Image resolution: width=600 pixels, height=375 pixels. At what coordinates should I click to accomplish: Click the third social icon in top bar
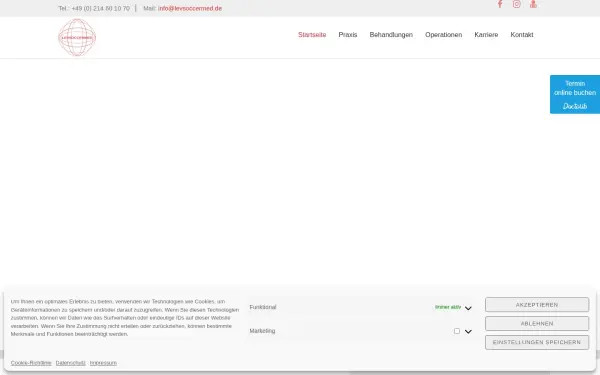coord(533,4)
